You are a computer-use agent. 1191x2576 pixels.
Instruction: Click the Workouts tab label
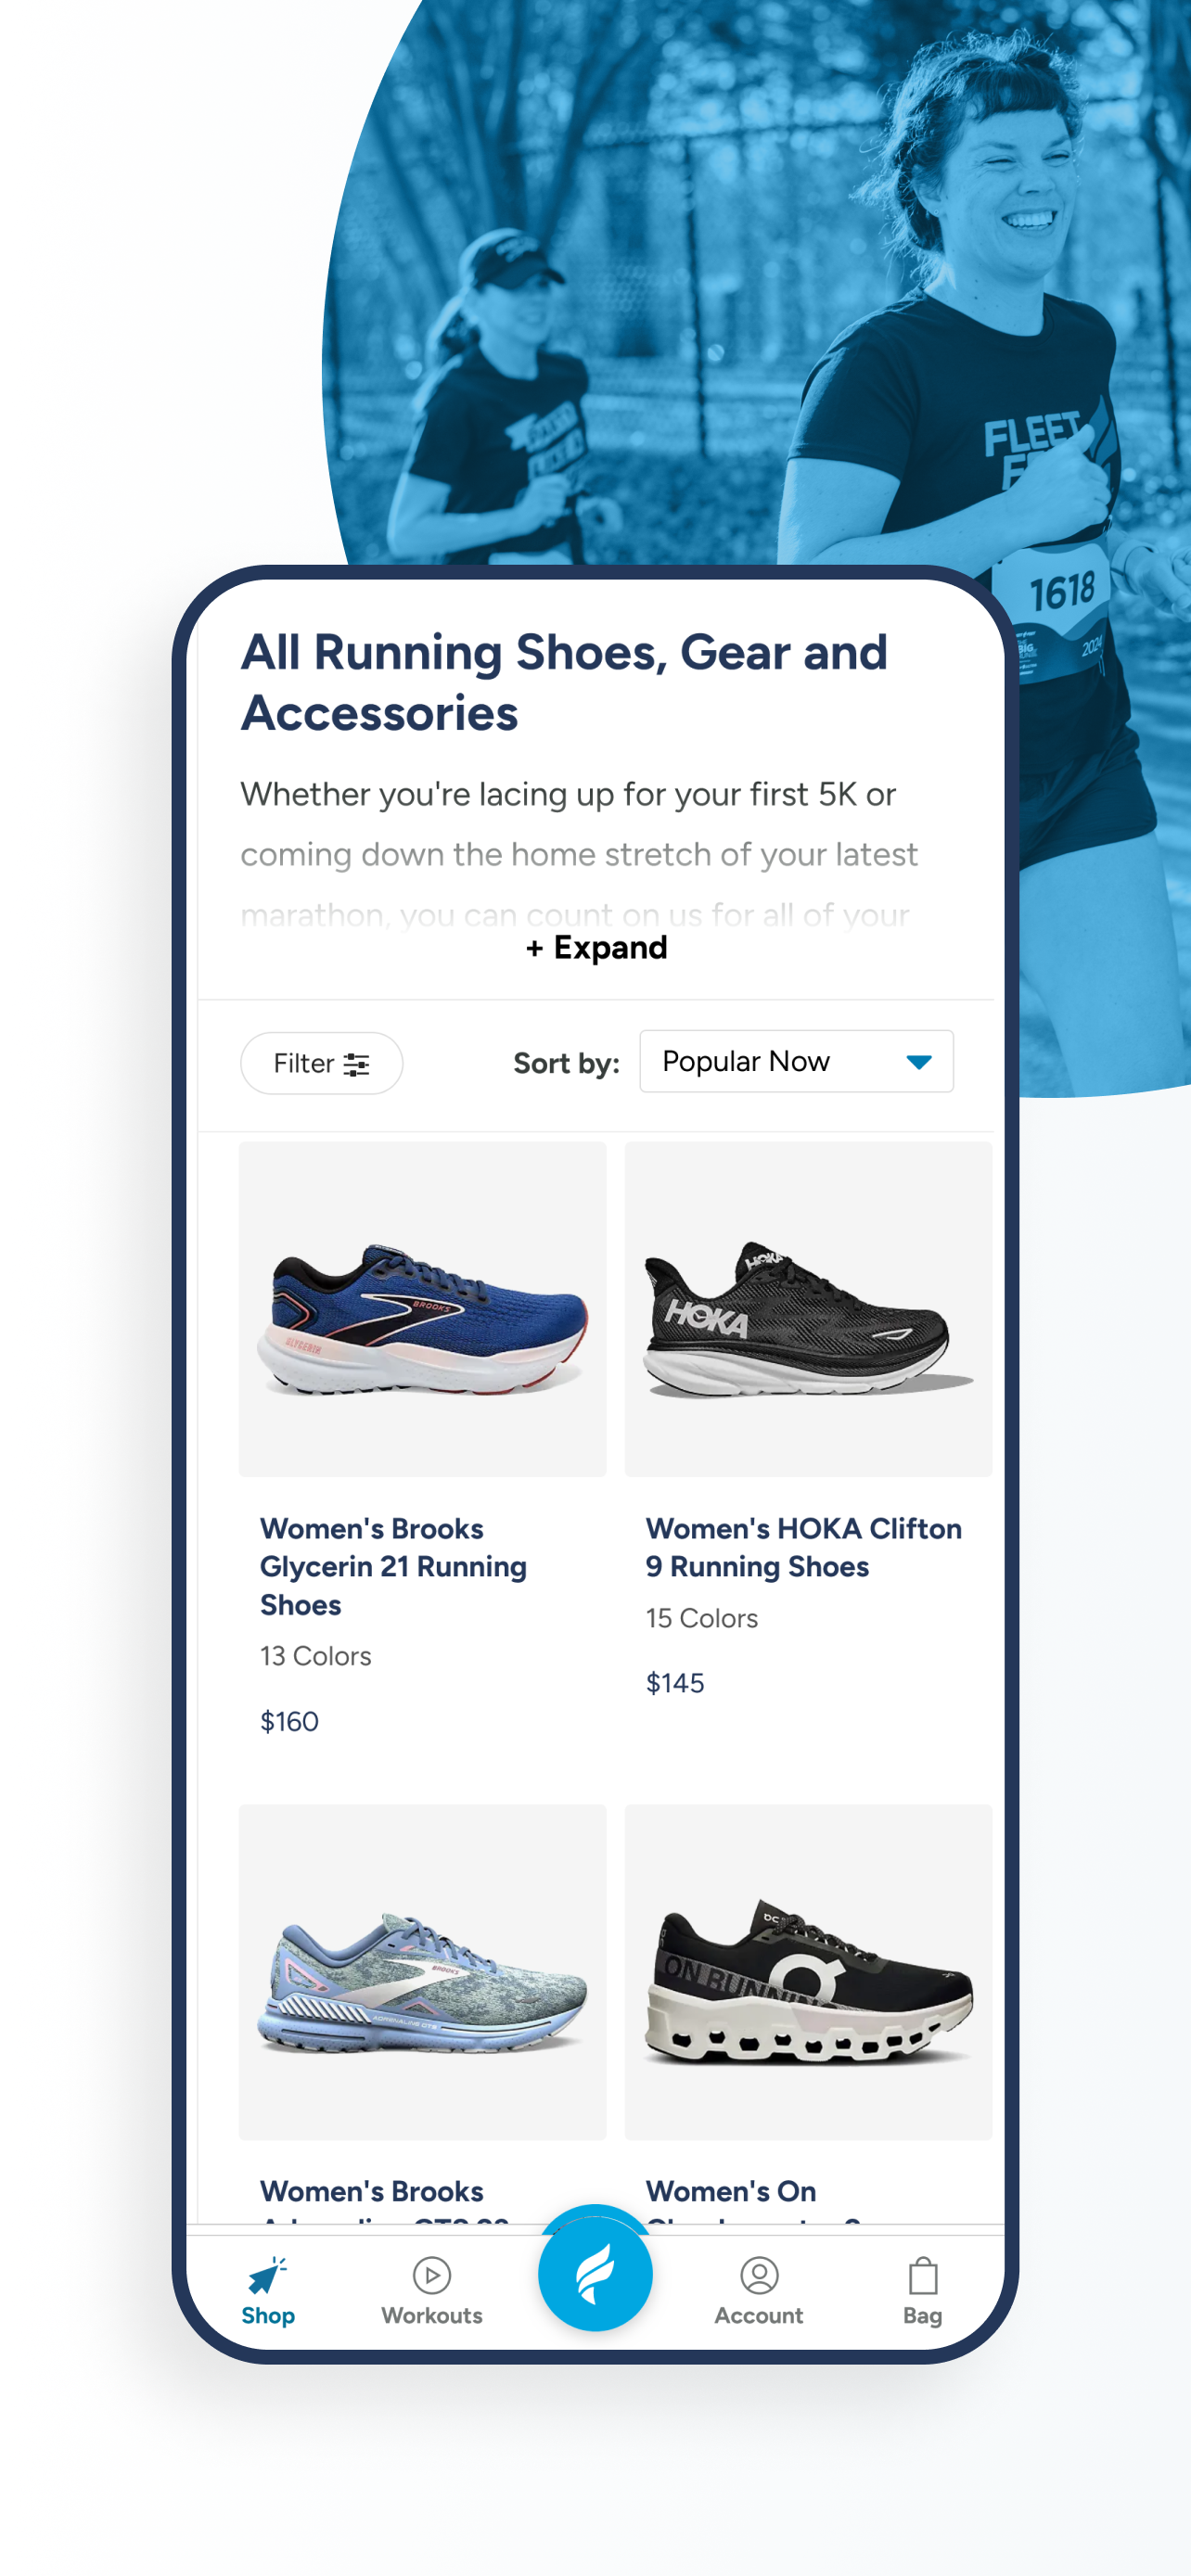coord(432,2315)
